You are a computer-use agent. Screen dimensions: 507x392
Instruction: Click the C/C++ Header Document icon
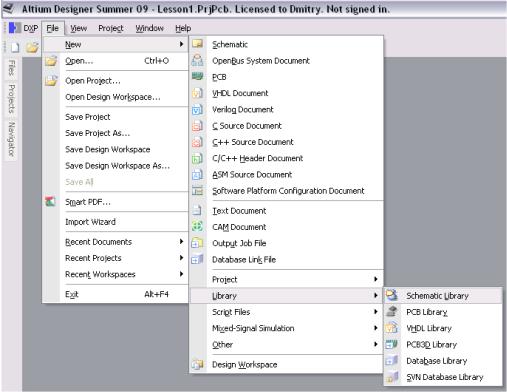click(197, 158)
